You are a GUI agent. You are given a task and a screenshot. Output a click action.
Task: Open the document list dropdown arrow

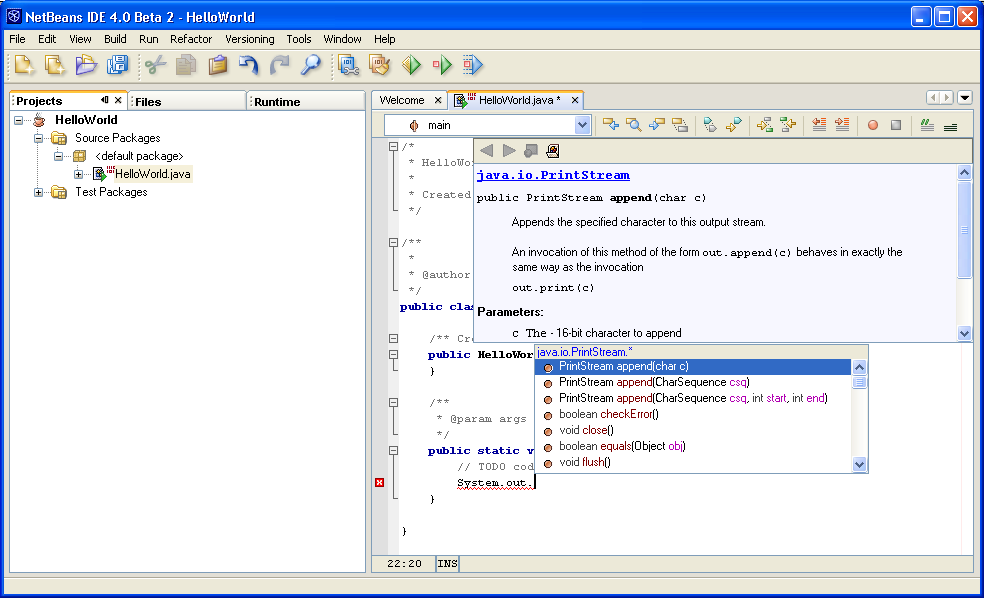(965, 97)
